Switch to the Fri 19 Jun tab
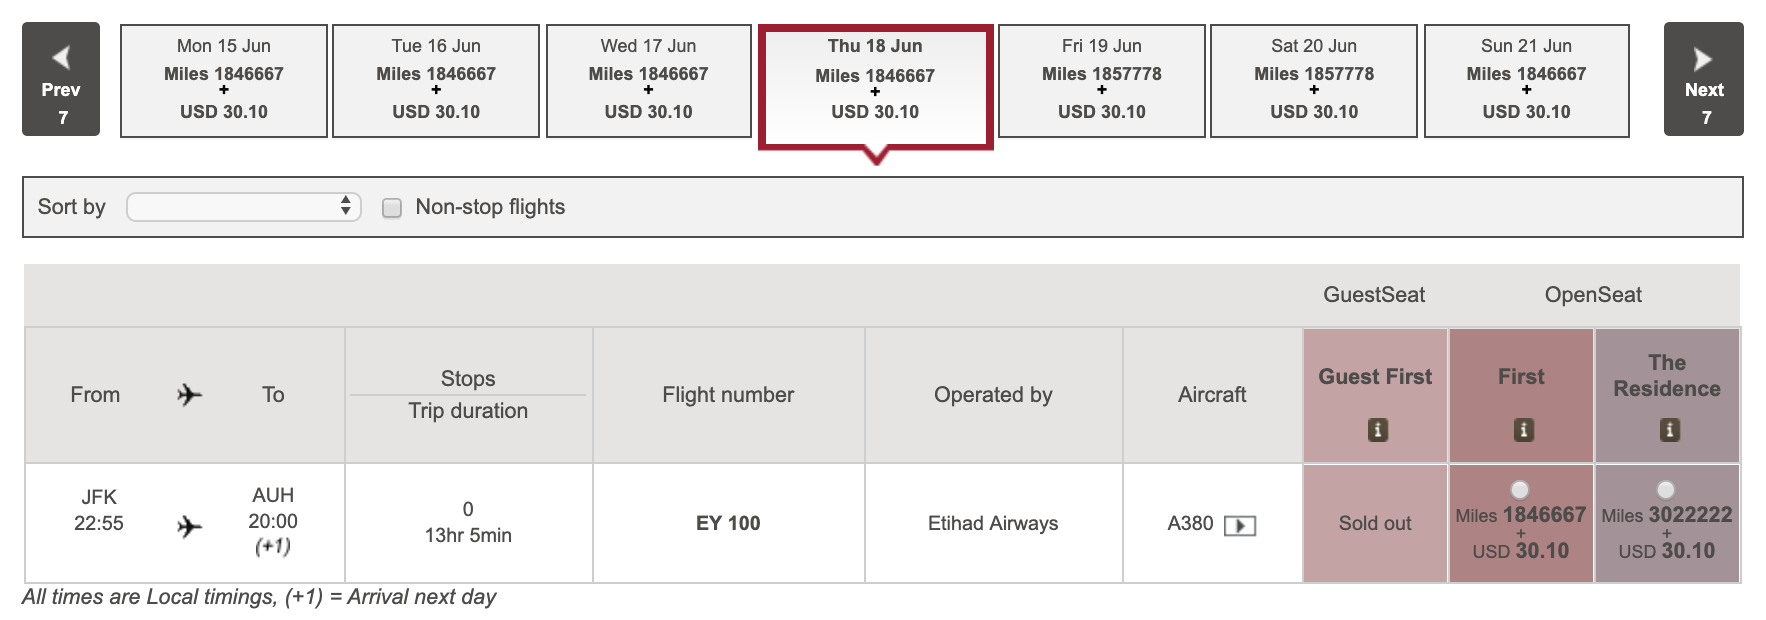The width and height of the screenshot is (1766, 620). (1101, 80)
